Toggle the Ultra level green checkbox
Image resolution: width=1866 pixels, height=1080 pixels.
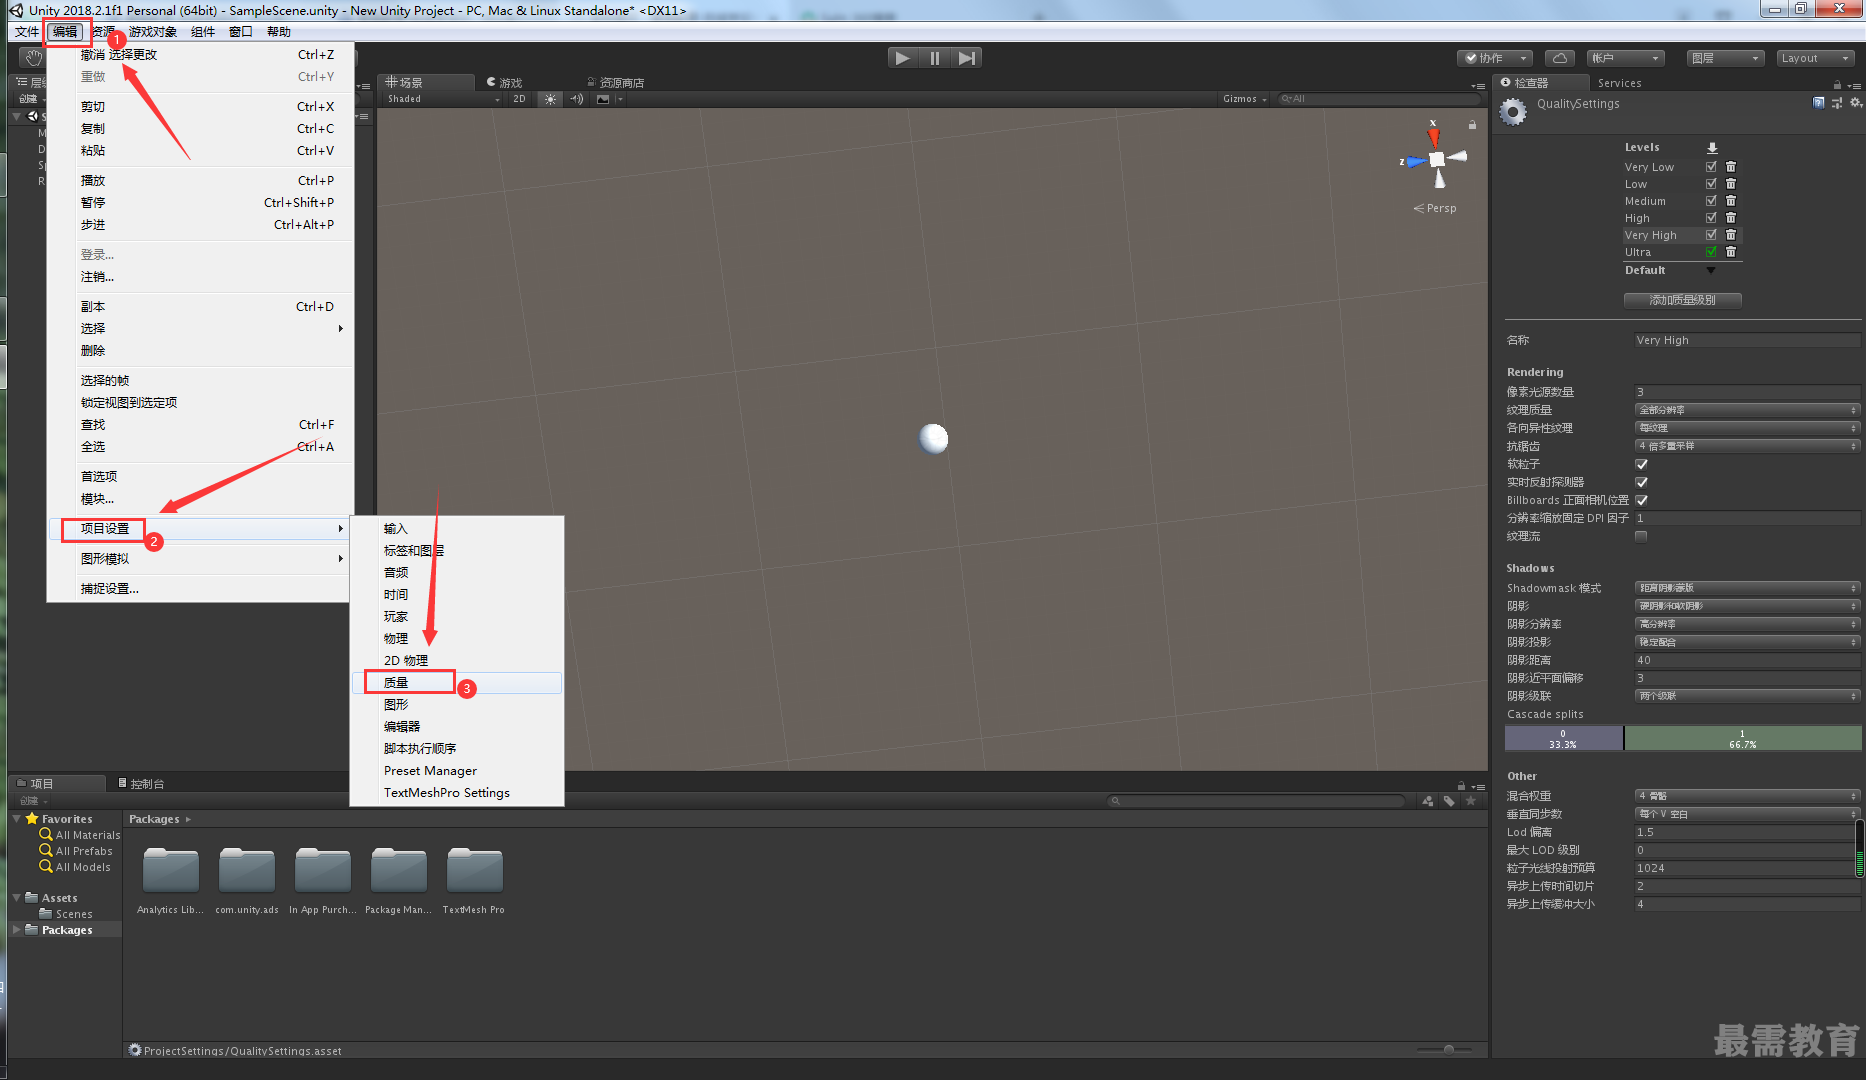[1711, 252]
